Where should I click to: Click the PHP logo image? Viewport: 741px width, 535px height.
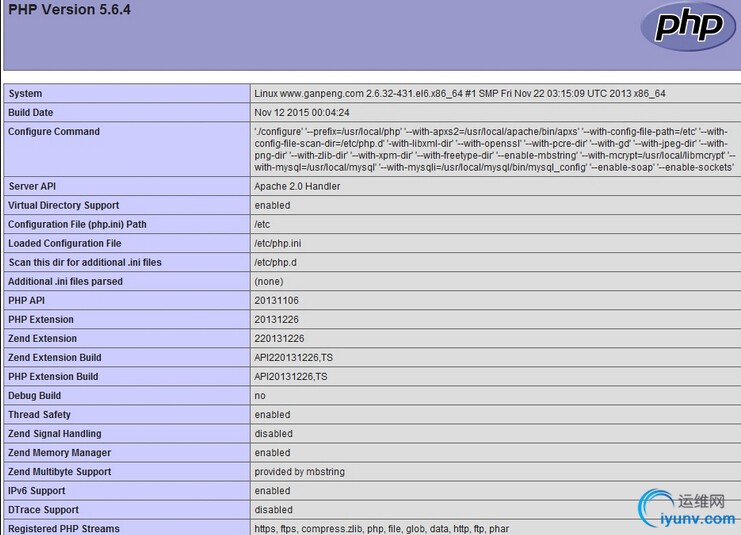pyautogui.click(x=689, y=27)
